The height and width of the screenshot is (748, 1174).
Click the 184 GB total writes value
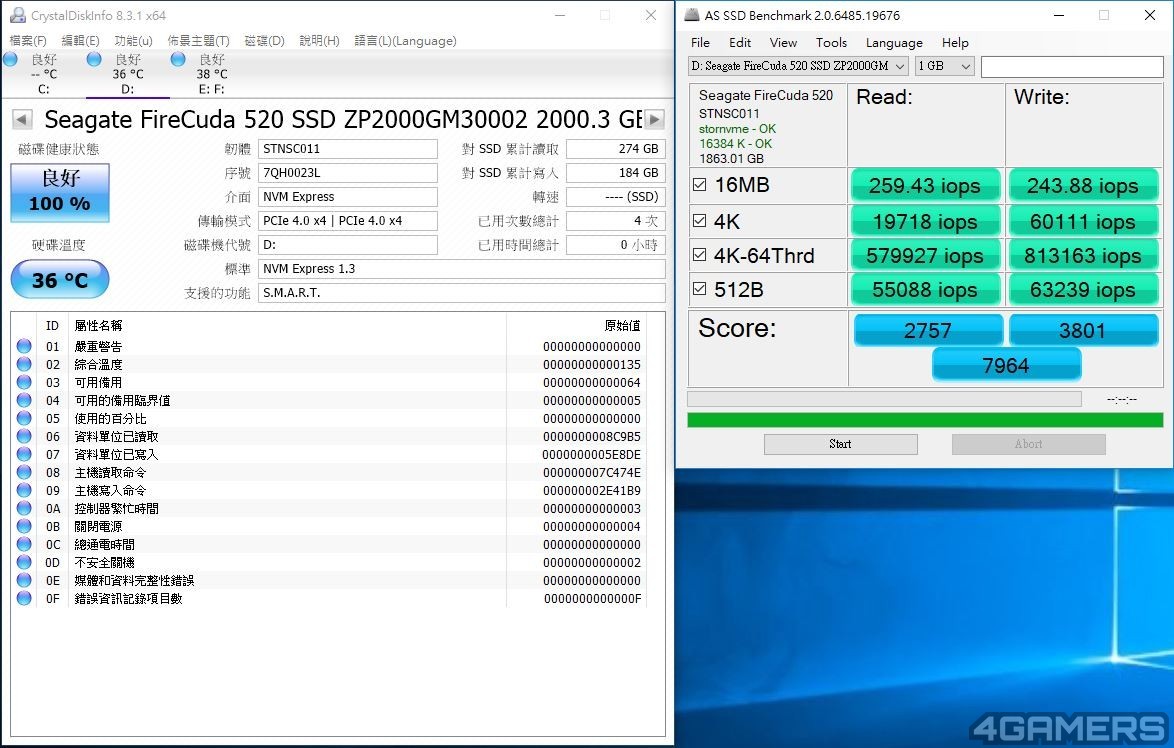click(x=616, y=173)
